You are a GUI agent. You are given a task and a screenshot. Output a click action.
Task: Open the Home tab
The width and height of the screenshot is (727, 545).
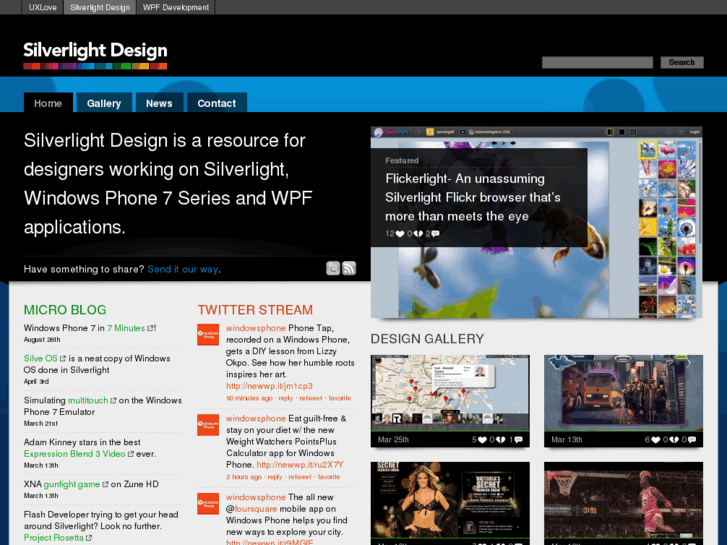(48, 103)
